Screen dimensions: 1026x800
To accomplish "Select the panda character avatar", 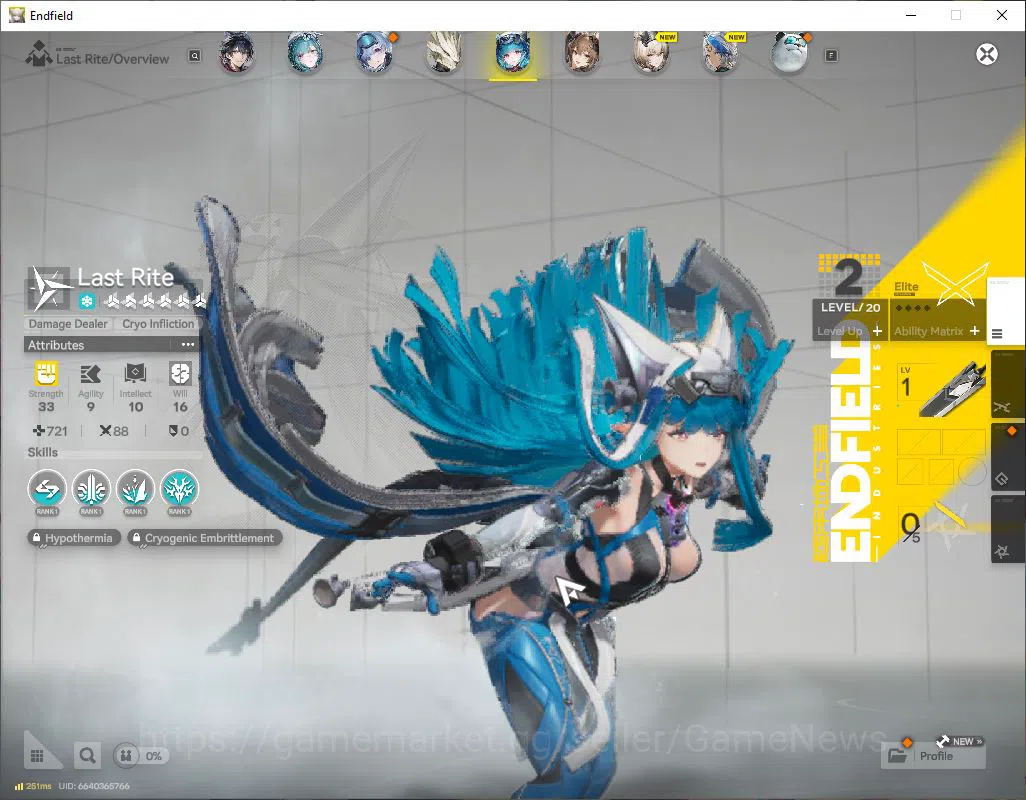I will [x=790, y=54].
